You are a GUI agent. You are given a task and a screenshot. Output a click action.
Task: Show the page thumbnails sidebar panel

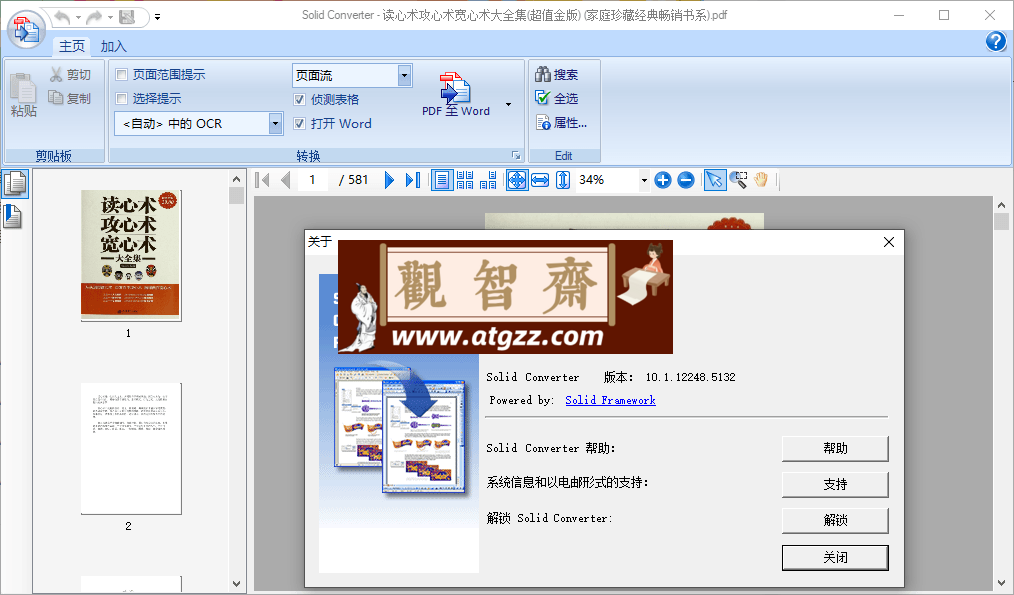tap(14, 184)
